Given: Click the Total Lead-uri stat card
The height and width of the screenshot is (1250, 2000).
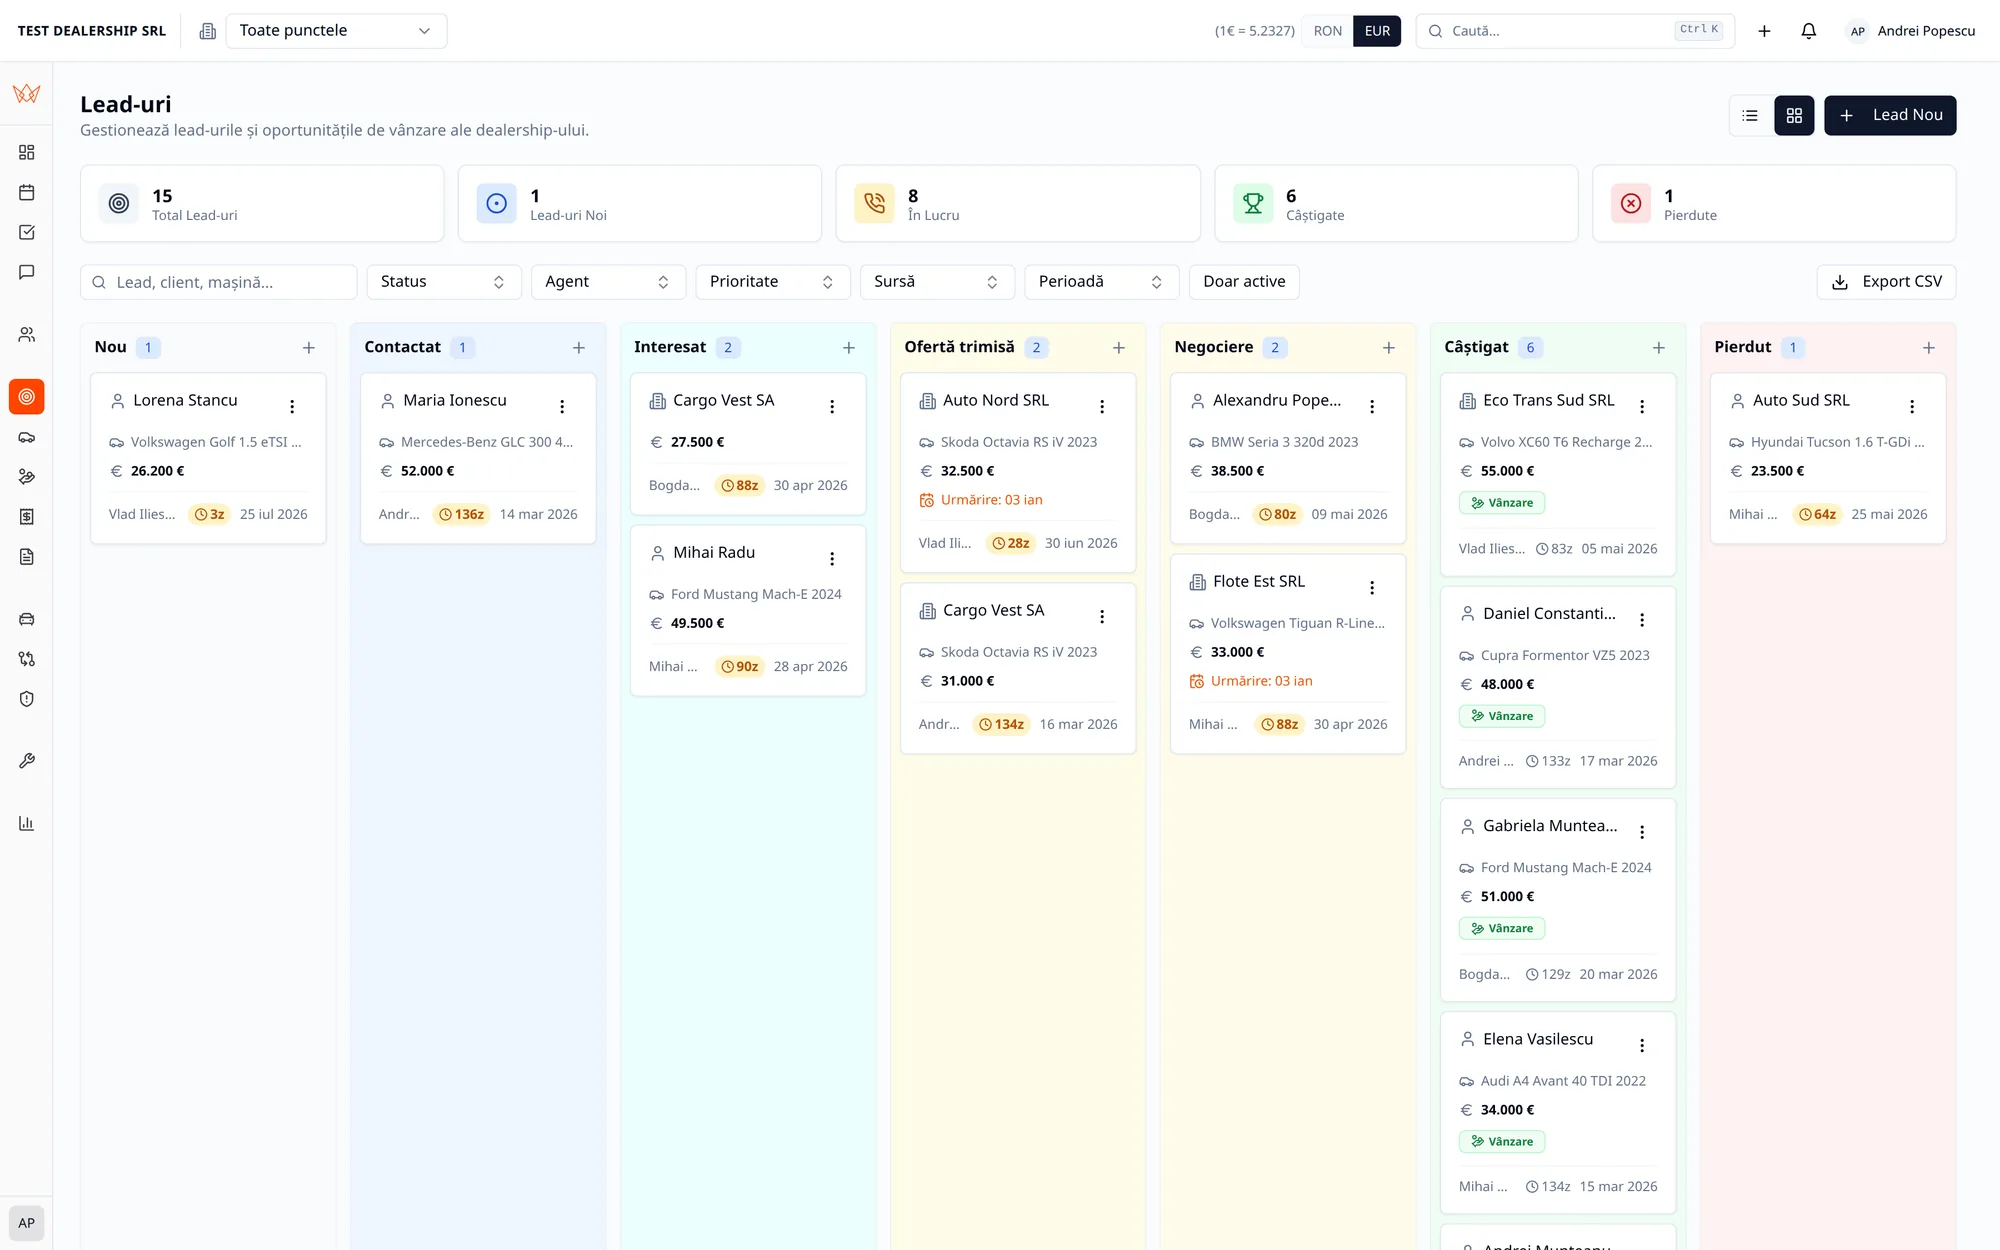Looking at the screenshot, I should [262, 203].
